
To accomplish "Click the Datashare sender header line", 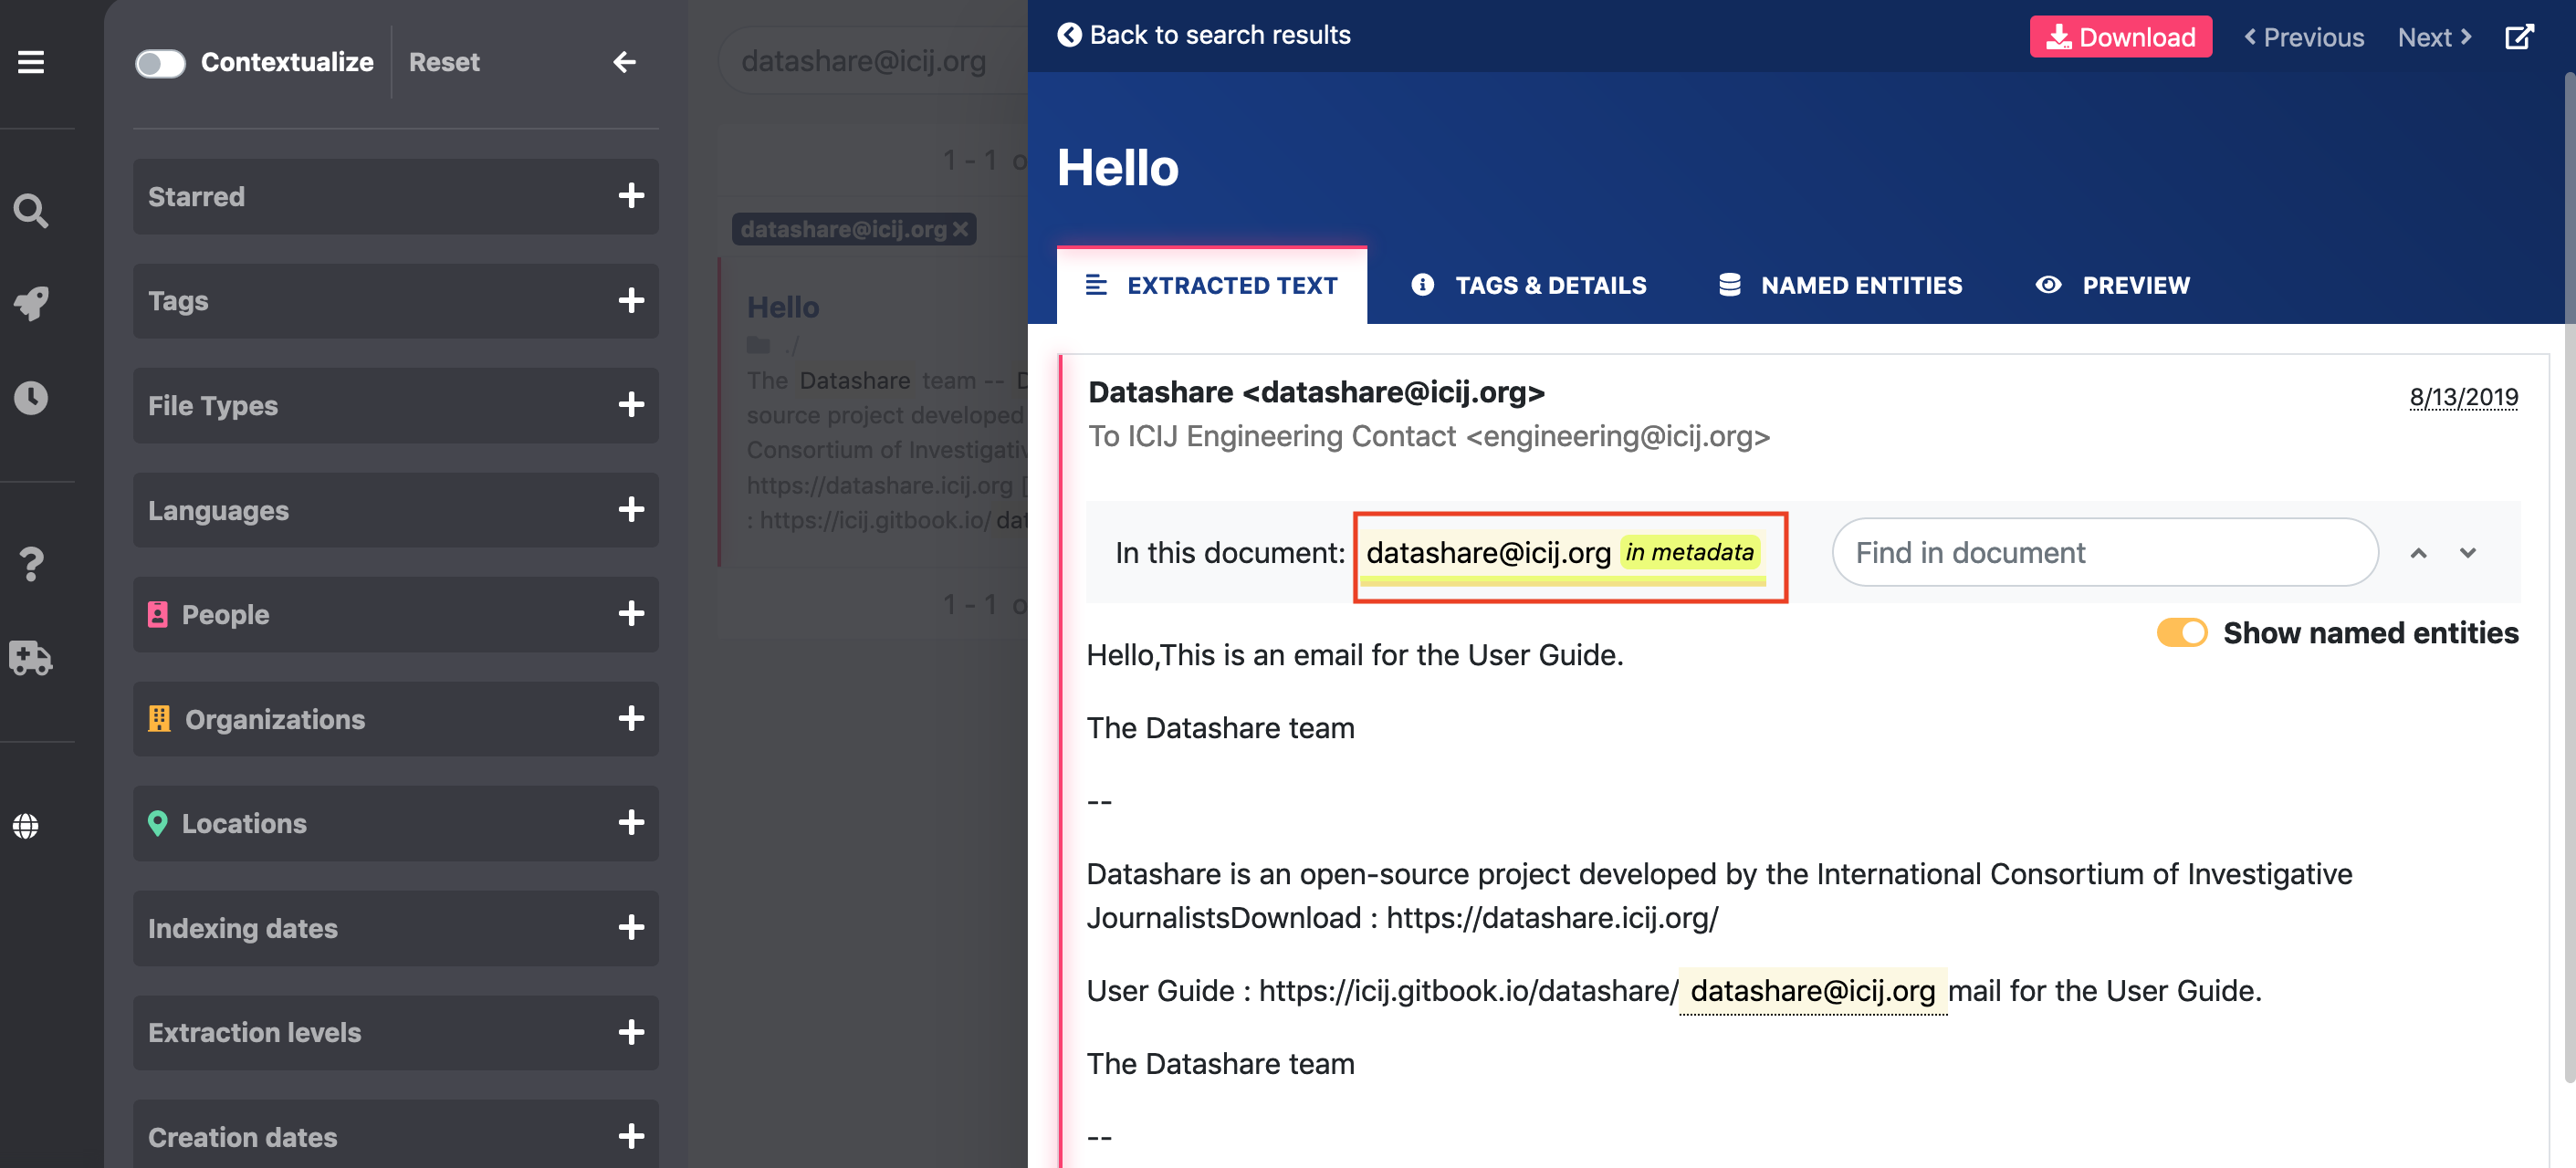I will coord(1316,392).
